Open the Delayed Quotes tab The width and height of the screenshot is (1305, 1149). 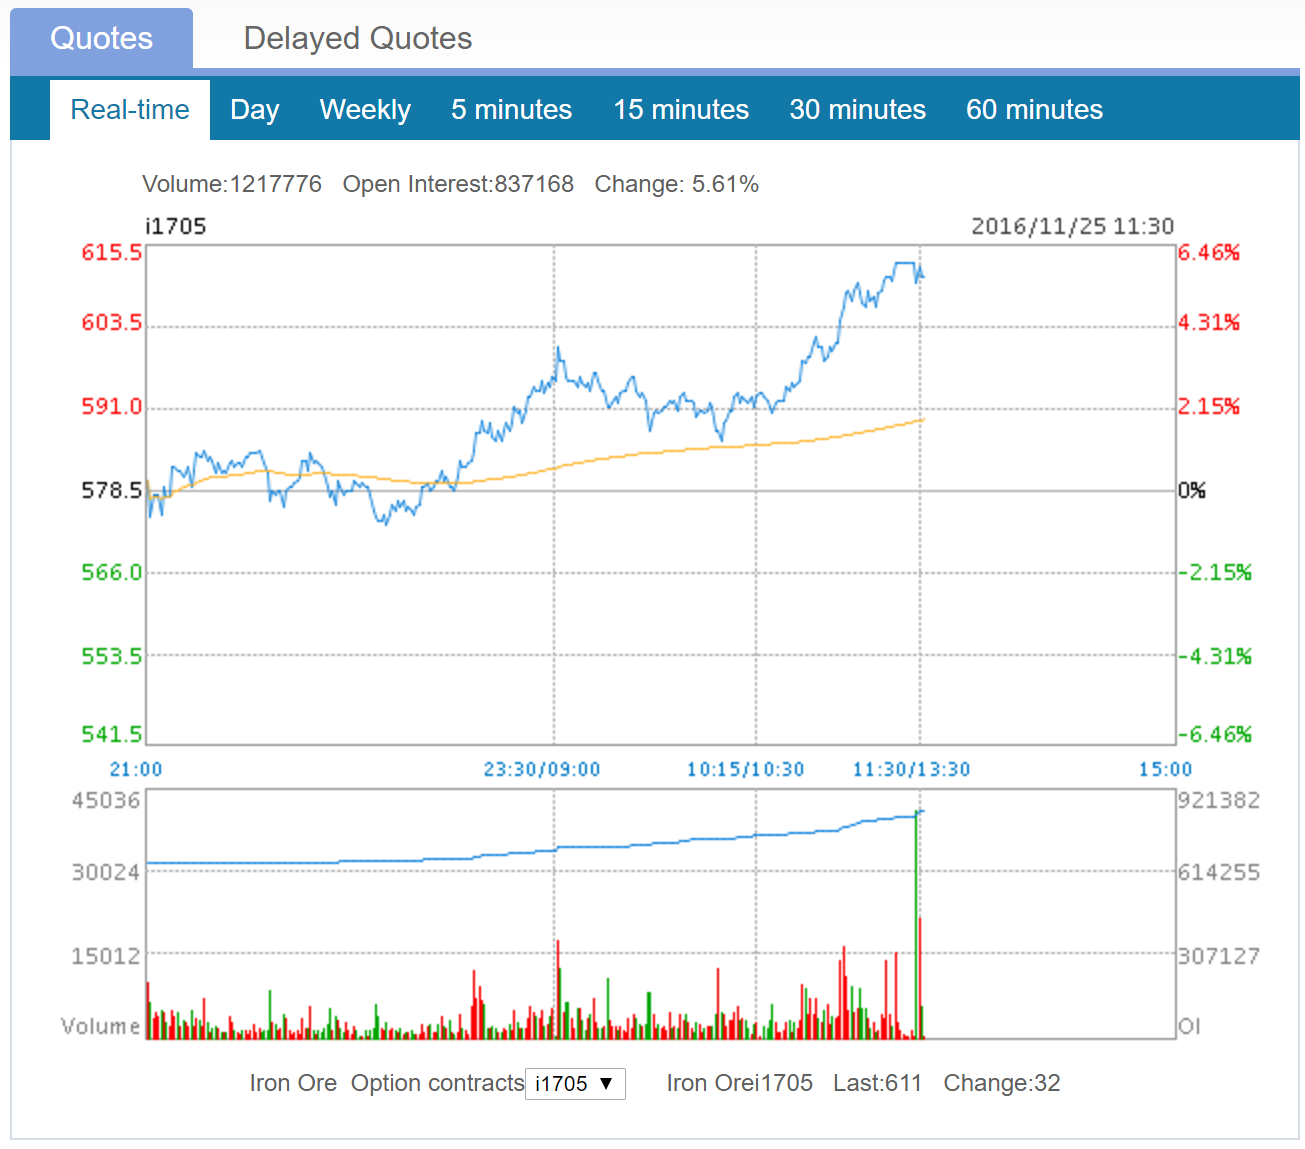coord(357,39)
